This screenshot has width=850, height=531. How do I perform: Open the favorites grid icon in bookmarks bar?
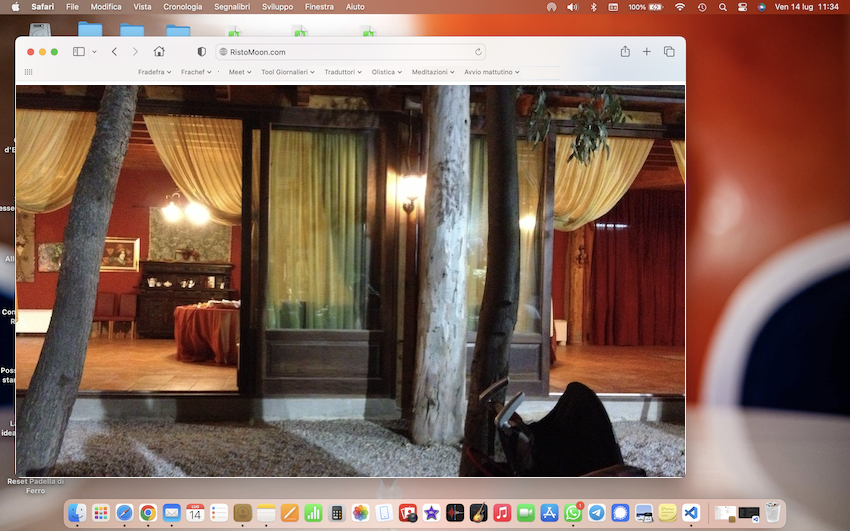click(x=28, y=72)
